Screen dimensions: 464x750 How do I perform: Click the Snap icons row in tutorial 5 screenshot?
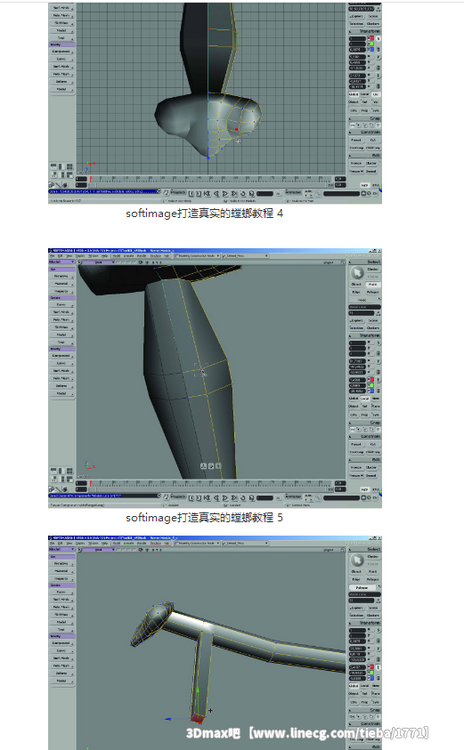point(365,430)
